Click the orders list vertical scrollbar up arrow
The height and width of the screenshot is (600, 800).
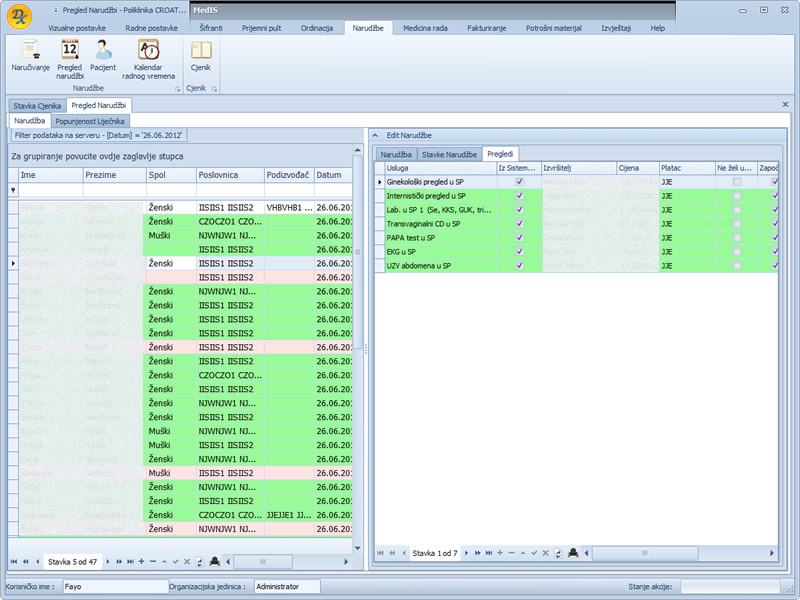click(358, 150)
